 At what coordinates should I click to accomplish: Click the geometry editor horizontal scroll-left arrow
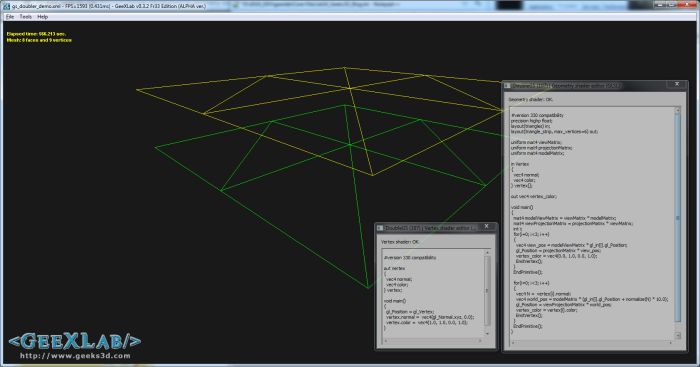click(513, 342)
